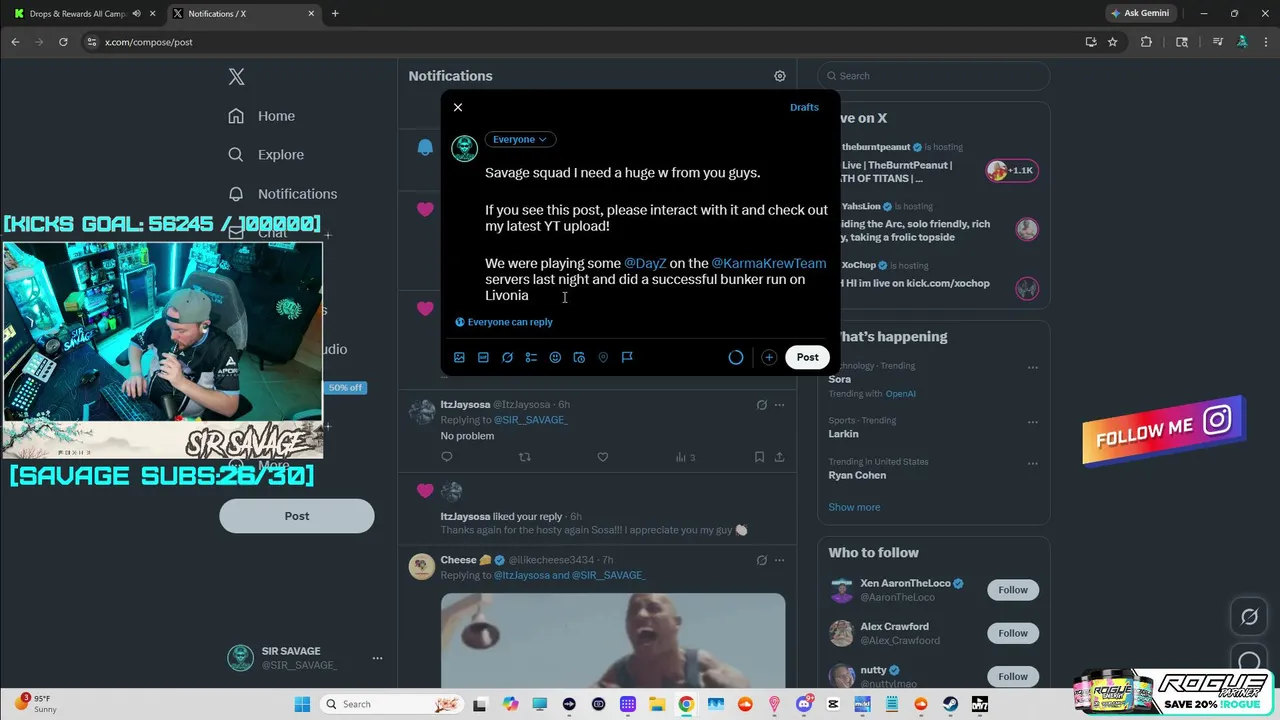Image resolution: width=1280 pixels, height=720 pixels.
Task: Click Ask Gemini button
Action: point(1139,14)
